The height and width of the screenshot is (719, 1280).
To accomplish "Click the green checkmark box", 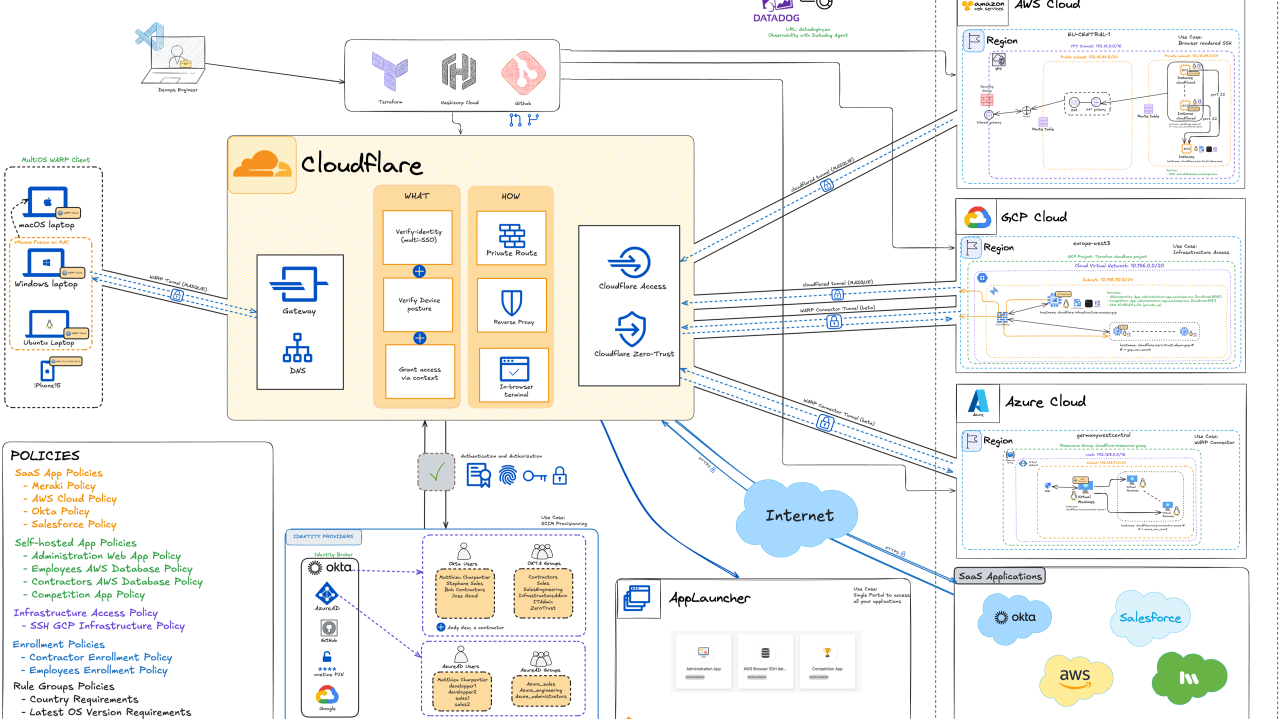I will pos(436,474).
